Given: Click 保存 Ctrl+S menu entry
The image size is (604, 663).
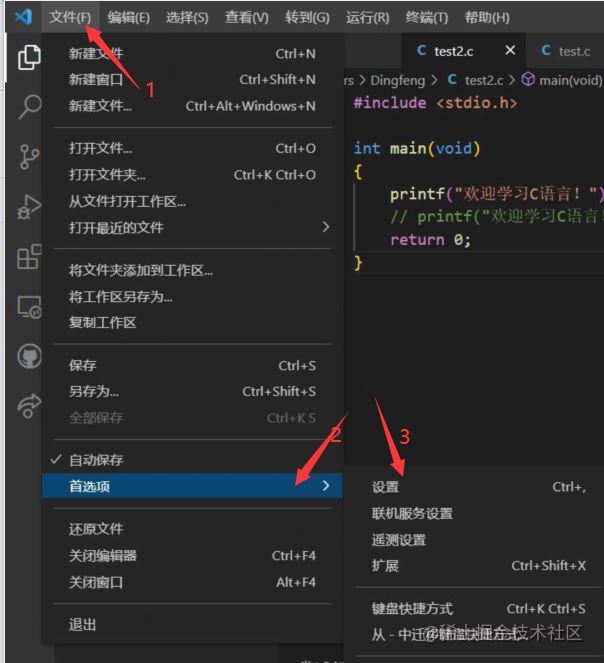Looking at the screenshot, I should pyautogui.click(x=192, y=365).
